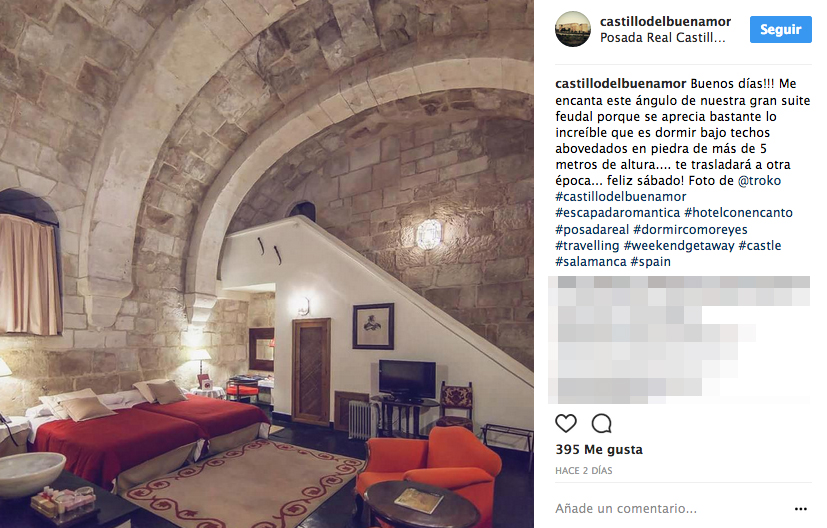Click the castle suite photo

coord(267,264)
